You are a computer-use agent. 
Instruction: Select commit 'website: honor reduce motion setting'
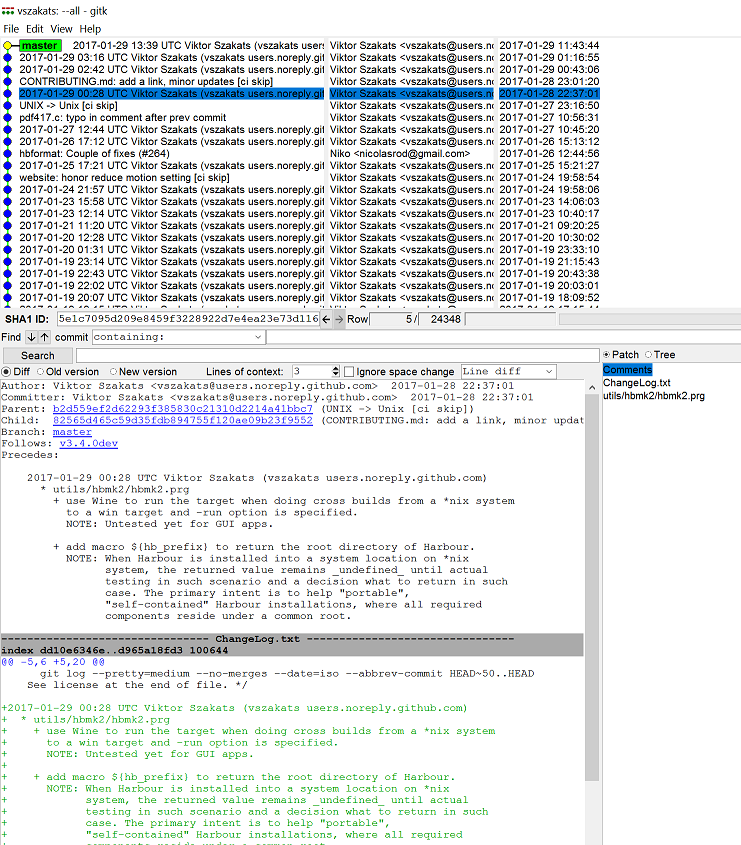tap(124, 178)
